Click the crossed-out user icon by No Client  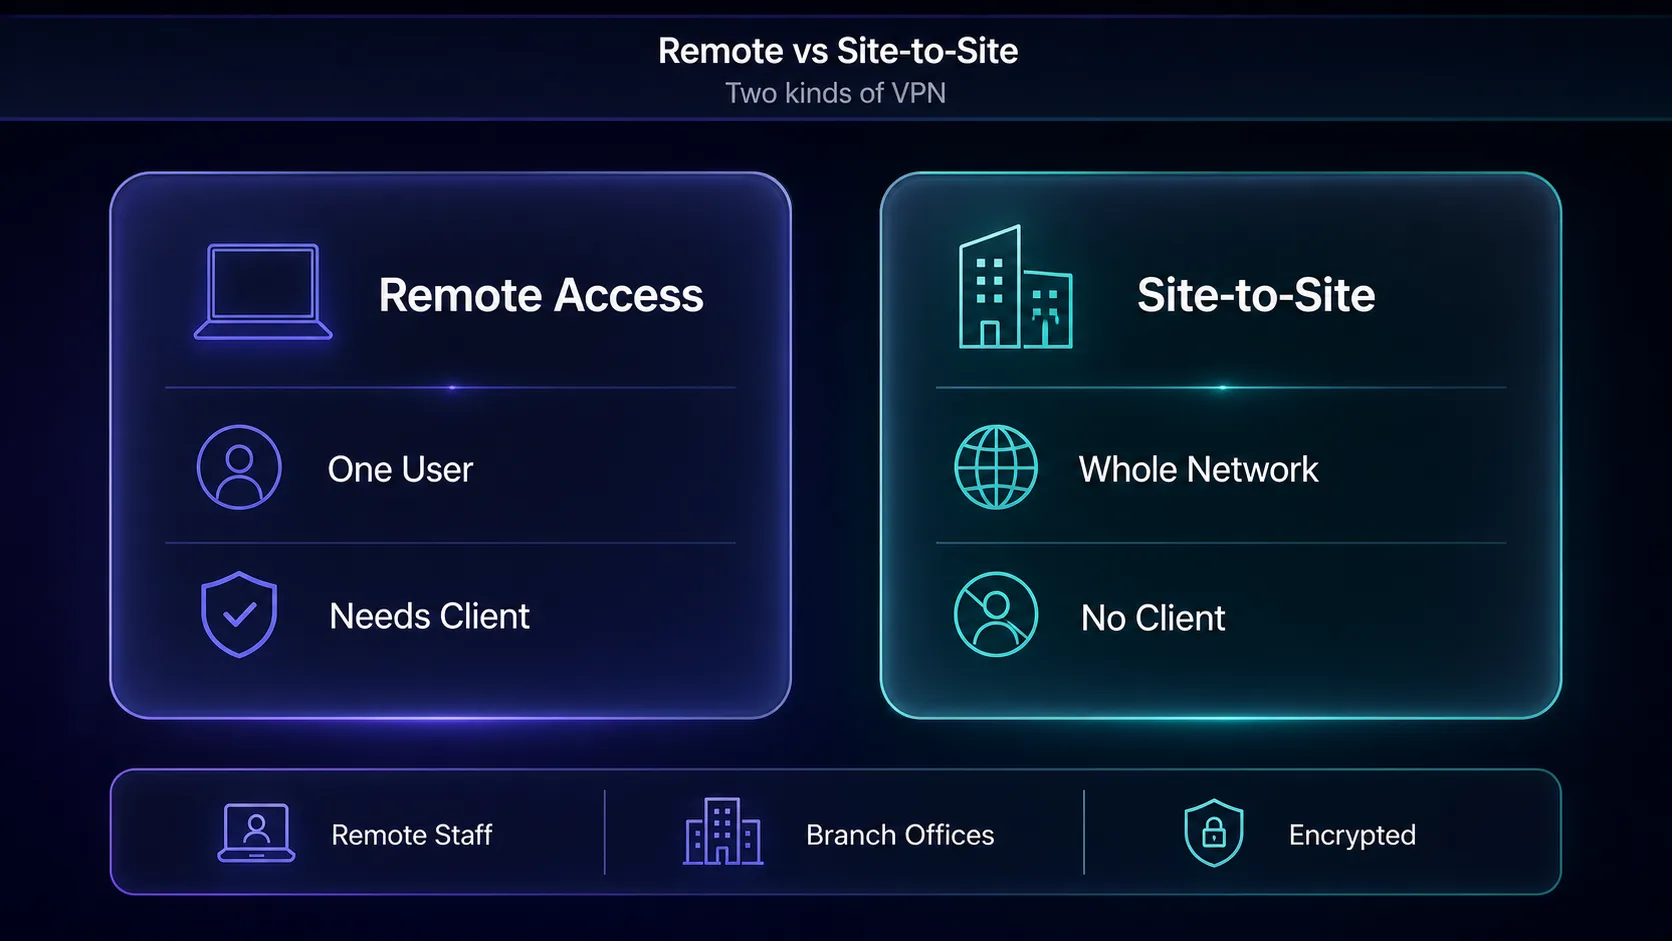[996, 614]
